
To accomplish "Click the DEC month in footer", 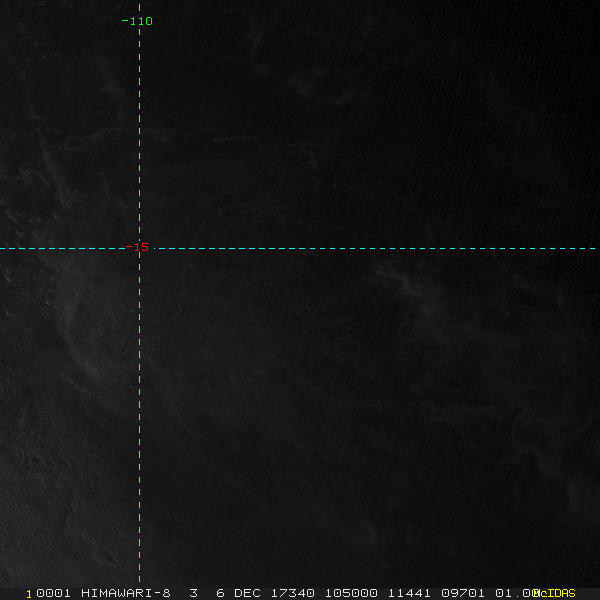I will pos(248,593).
